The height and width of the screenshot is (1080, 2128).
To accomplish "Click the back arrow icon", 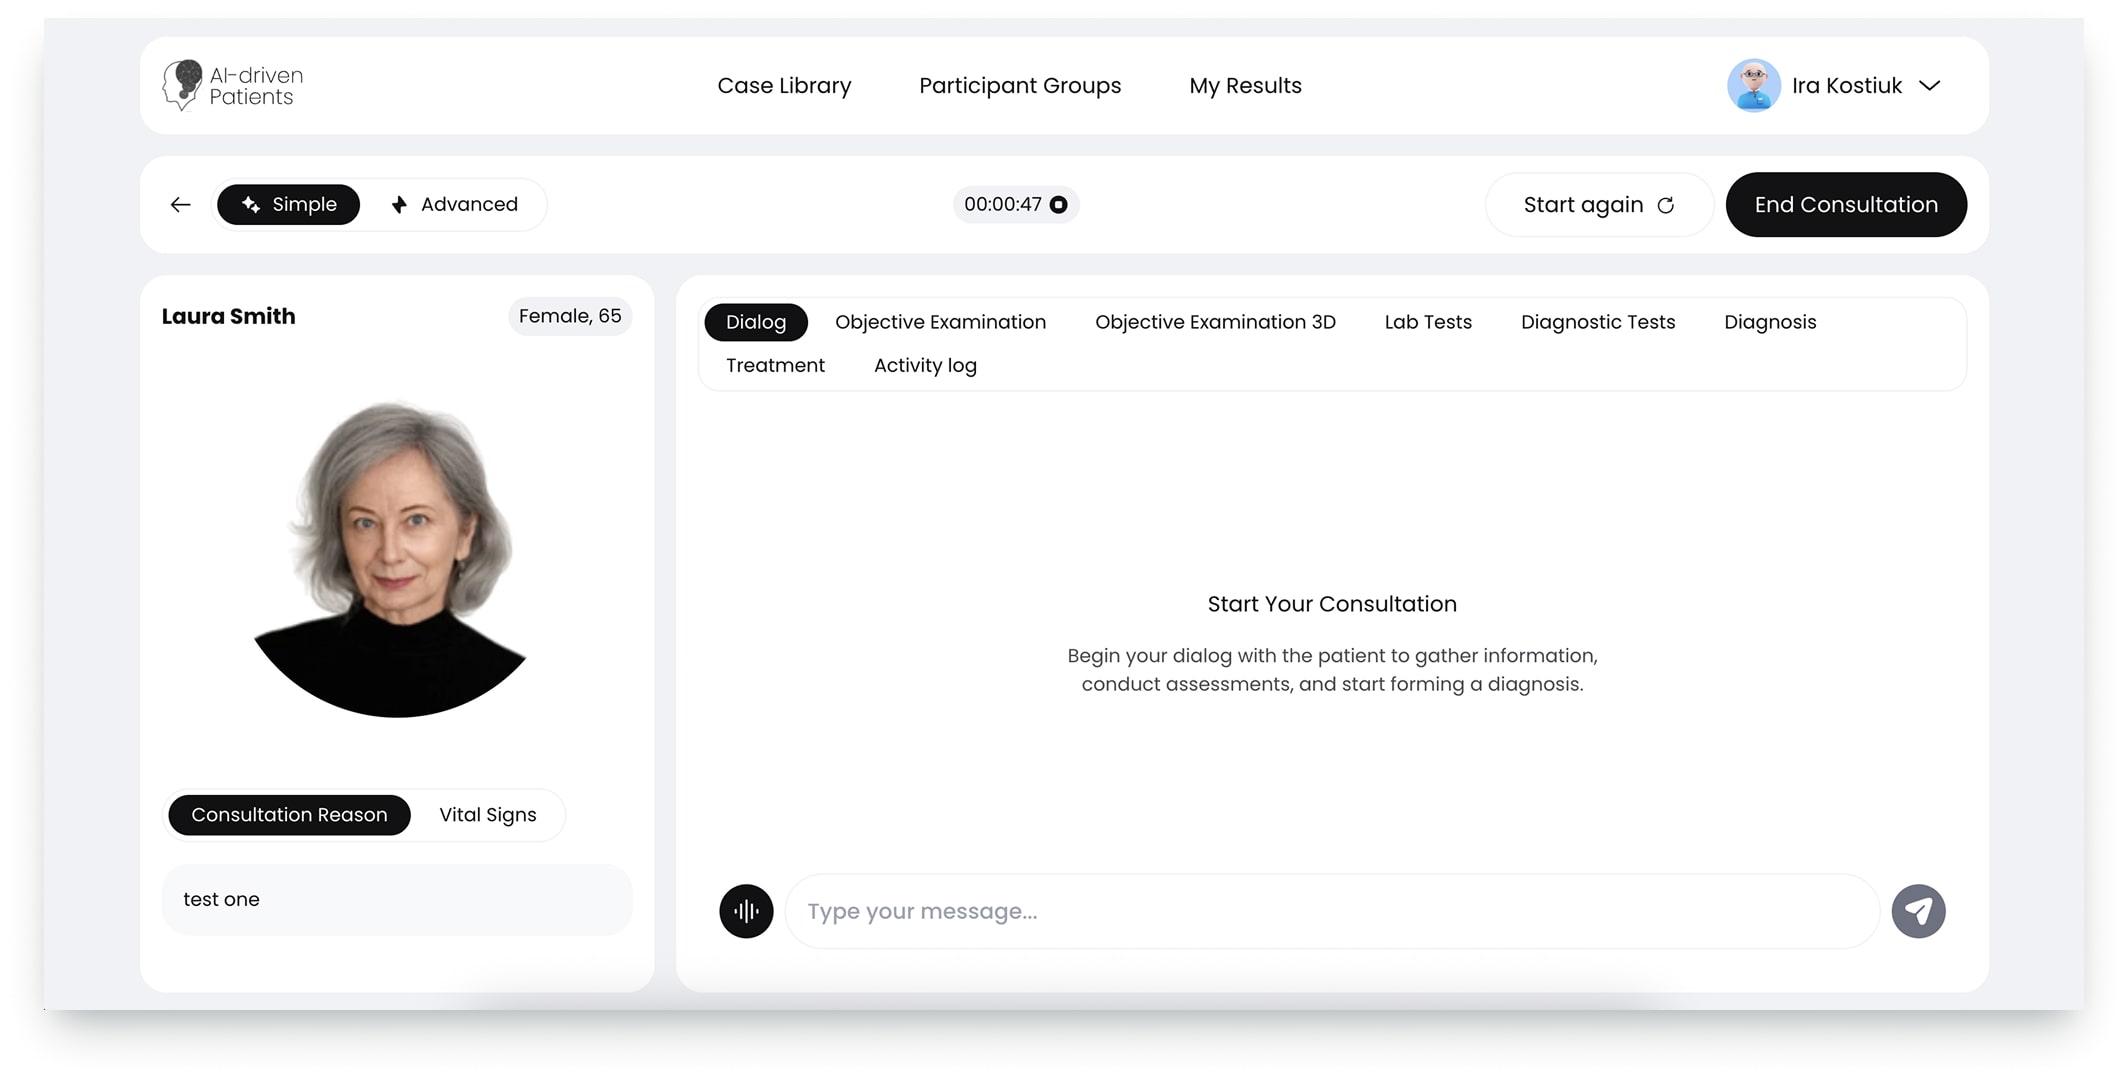I will 180,205.
